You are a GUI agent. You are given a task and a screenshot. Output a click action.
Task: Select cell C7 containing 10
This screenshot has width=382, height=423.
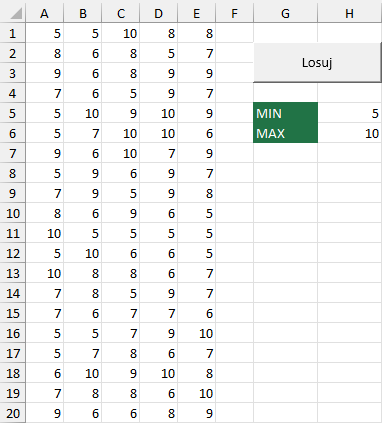[x=121, y=153]
